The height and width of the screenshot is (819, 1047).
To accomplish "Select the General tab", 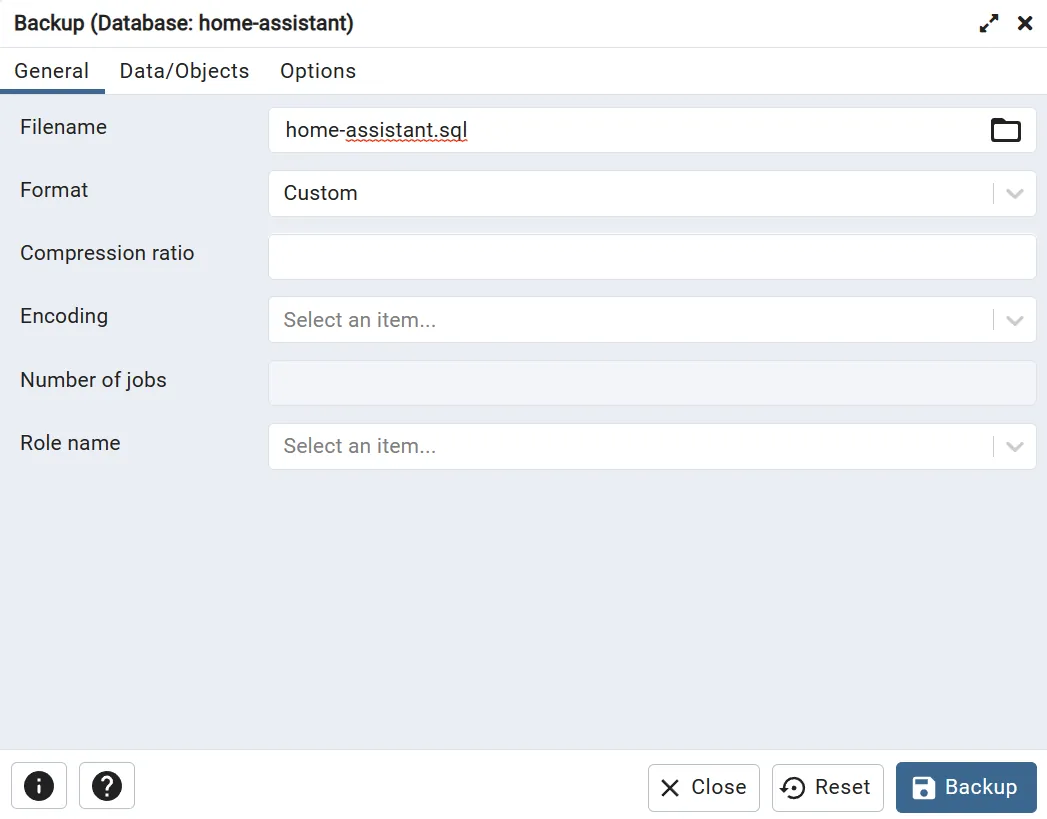I will [51, 71].
